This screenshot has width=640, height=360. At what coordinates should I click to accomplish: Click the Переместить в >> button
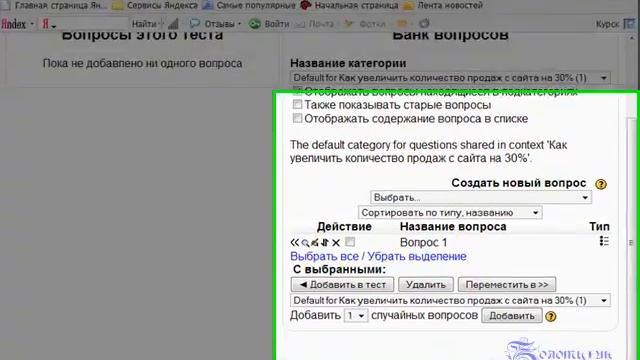click(507, 284)
